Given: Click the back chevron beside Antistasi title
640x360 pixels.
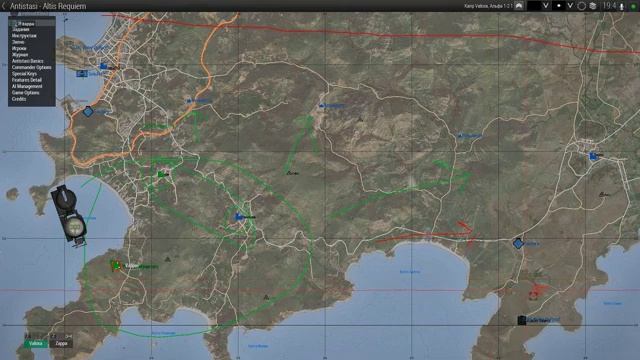Looking at the screenshot, I should 4,6.
